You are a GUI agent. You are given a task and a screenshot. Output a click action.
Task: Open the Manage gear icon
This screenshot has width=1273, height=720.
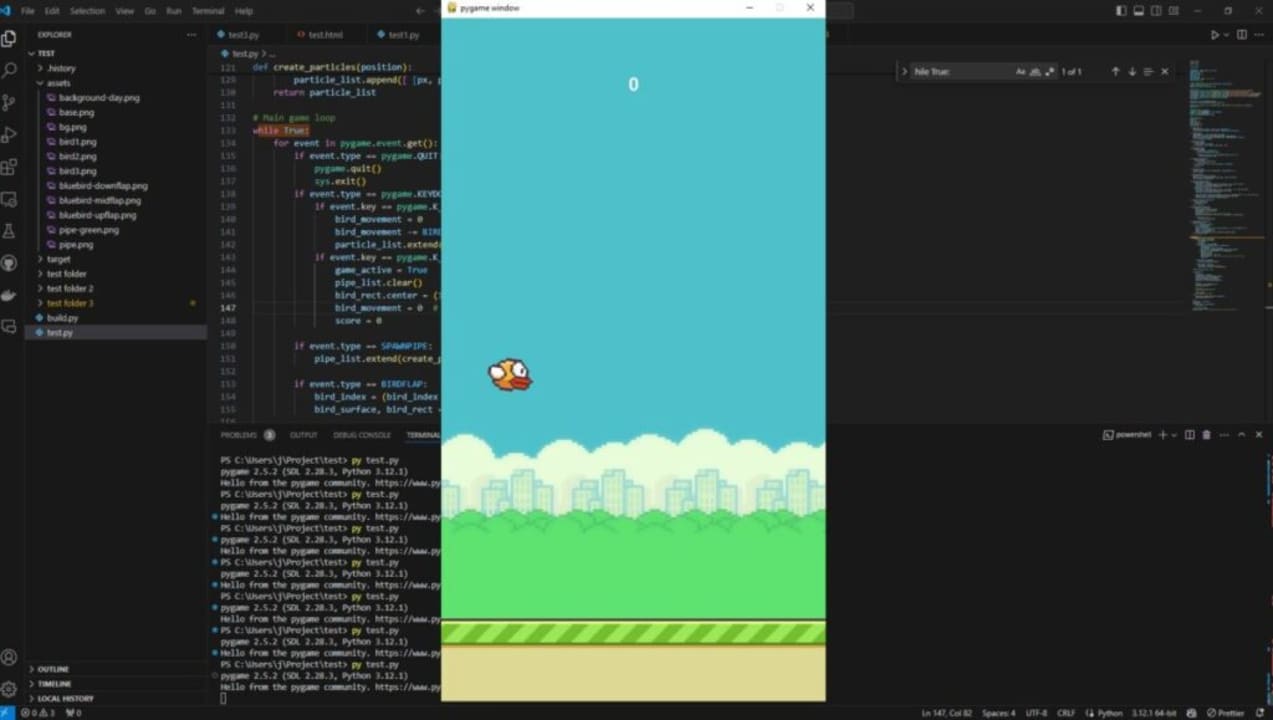pyautogui.click(x=10, y=689)
